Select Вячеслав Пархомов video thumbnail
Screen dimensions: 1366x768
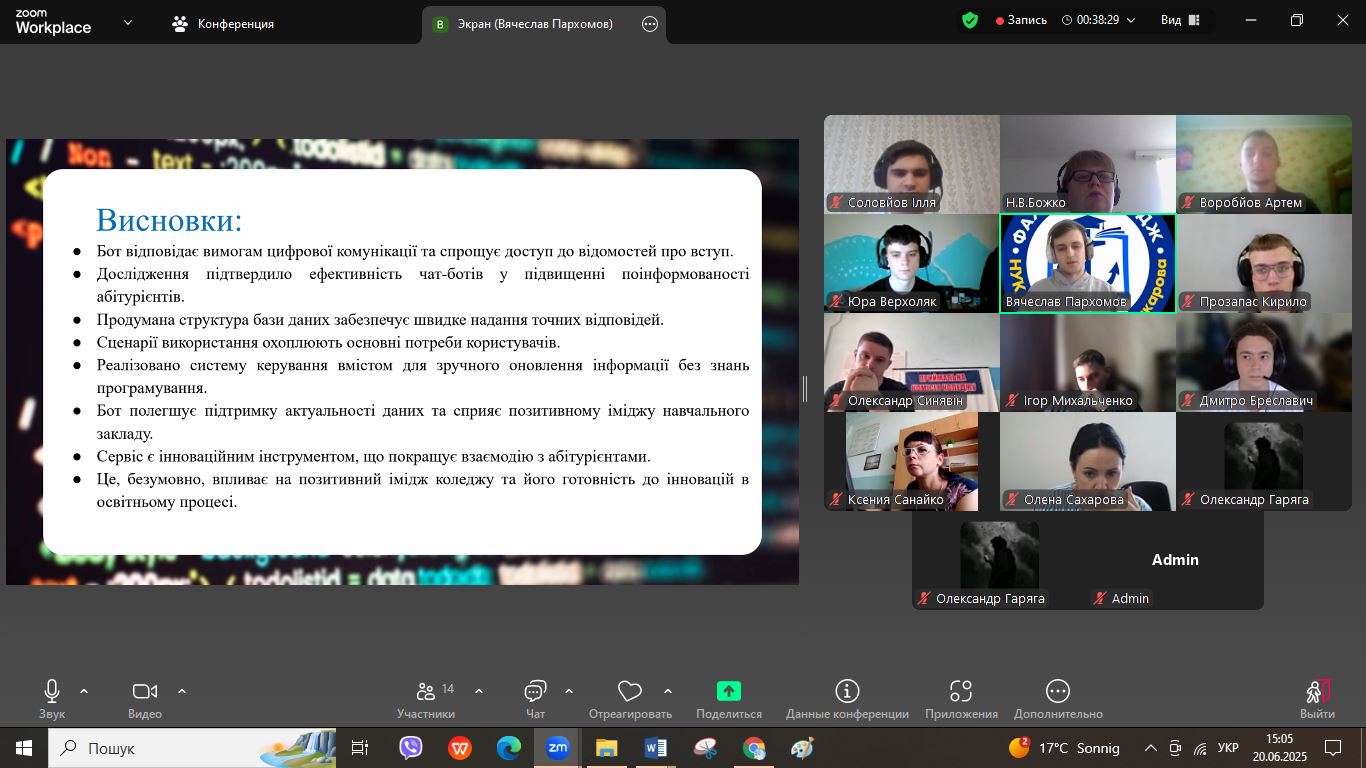click(x=1087, y=263)
